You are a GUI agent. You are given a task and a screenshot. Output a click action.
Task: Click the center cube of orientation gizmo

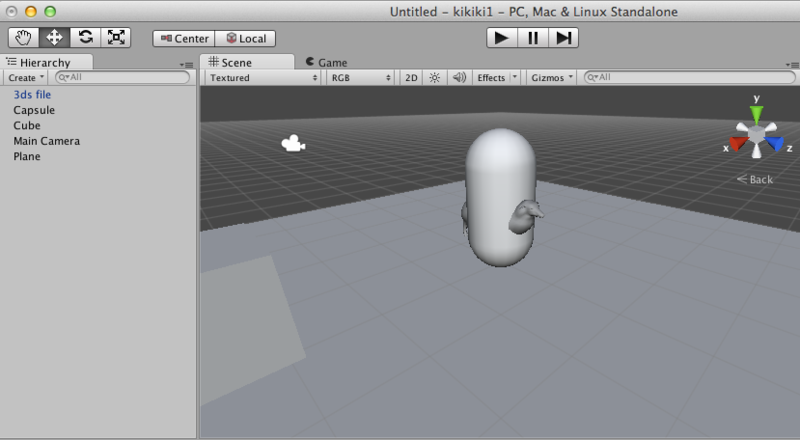click(x=757, y=134)
